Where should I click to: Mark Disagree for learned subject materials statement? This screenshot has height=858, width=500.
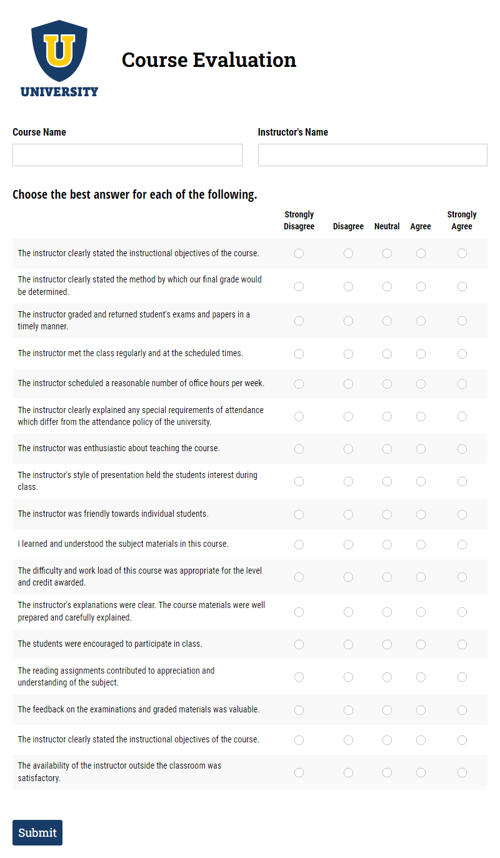tap(348, 544)
